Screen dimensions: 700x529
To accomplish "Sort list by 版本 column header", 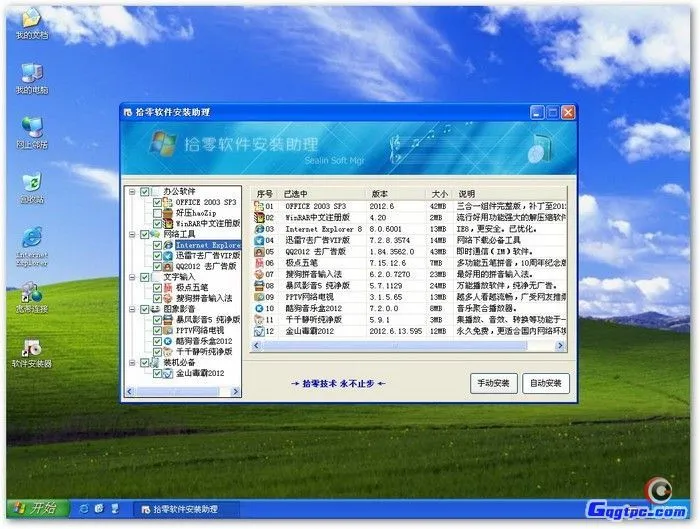I will [x=396, y=194].
